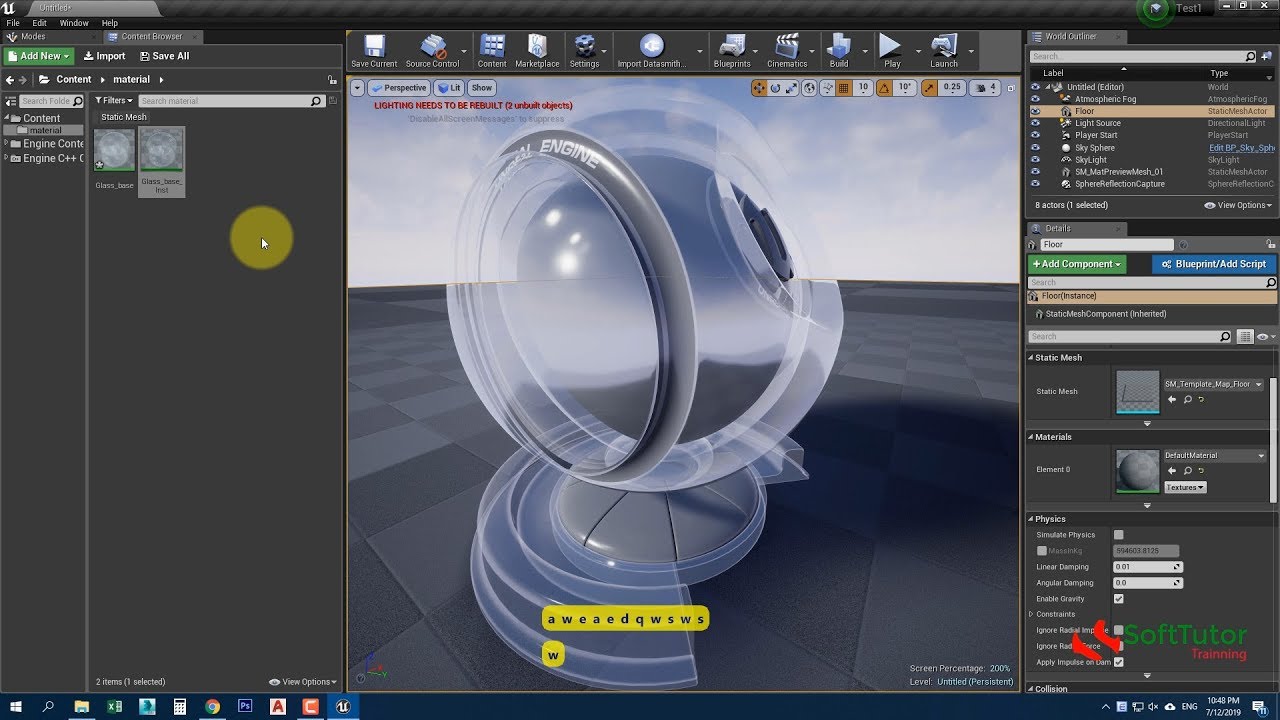Open editor Settings in the toolbar
Image resolution: width=1280 pixels, height=720 pixels.
(584, 51)
